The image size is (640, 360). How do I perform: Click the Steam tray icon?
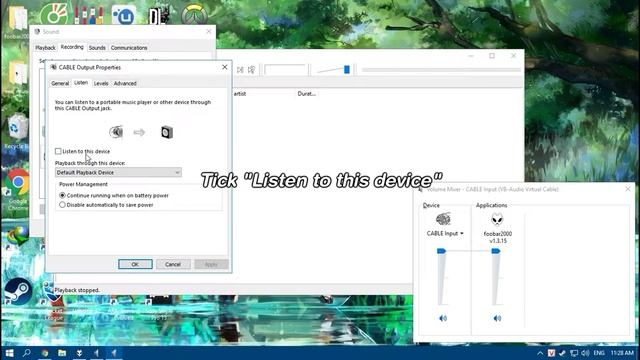pos(562,353)
